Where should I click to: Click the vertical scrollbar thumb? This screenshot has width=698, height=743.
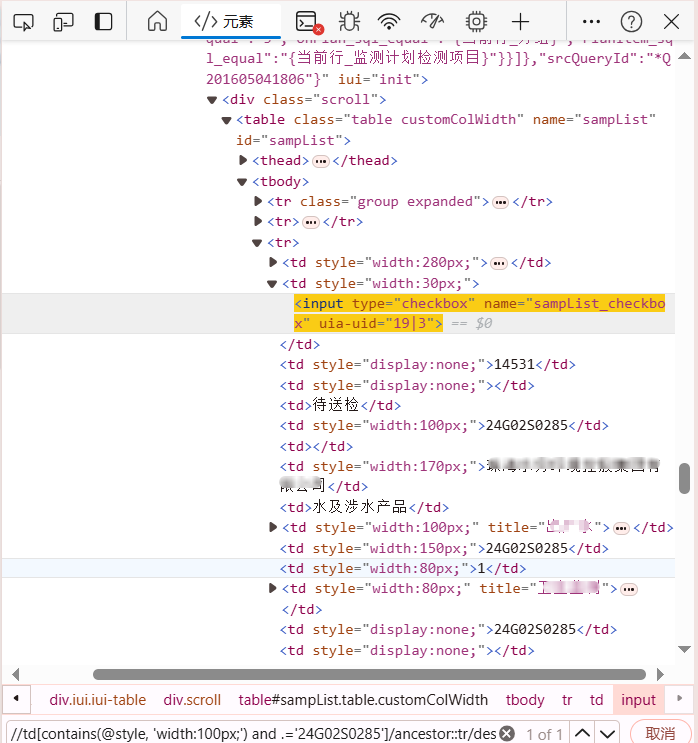[684, 478]
